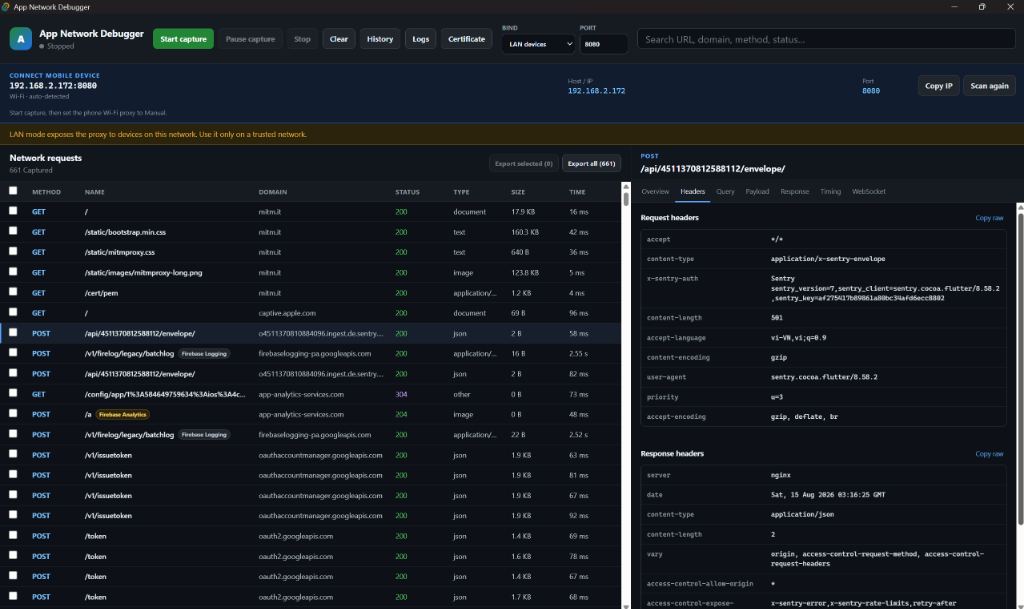Screen dimensions: 1024x609
Task: Click the 2.55 s time cell
Action: tap(578, 353)
